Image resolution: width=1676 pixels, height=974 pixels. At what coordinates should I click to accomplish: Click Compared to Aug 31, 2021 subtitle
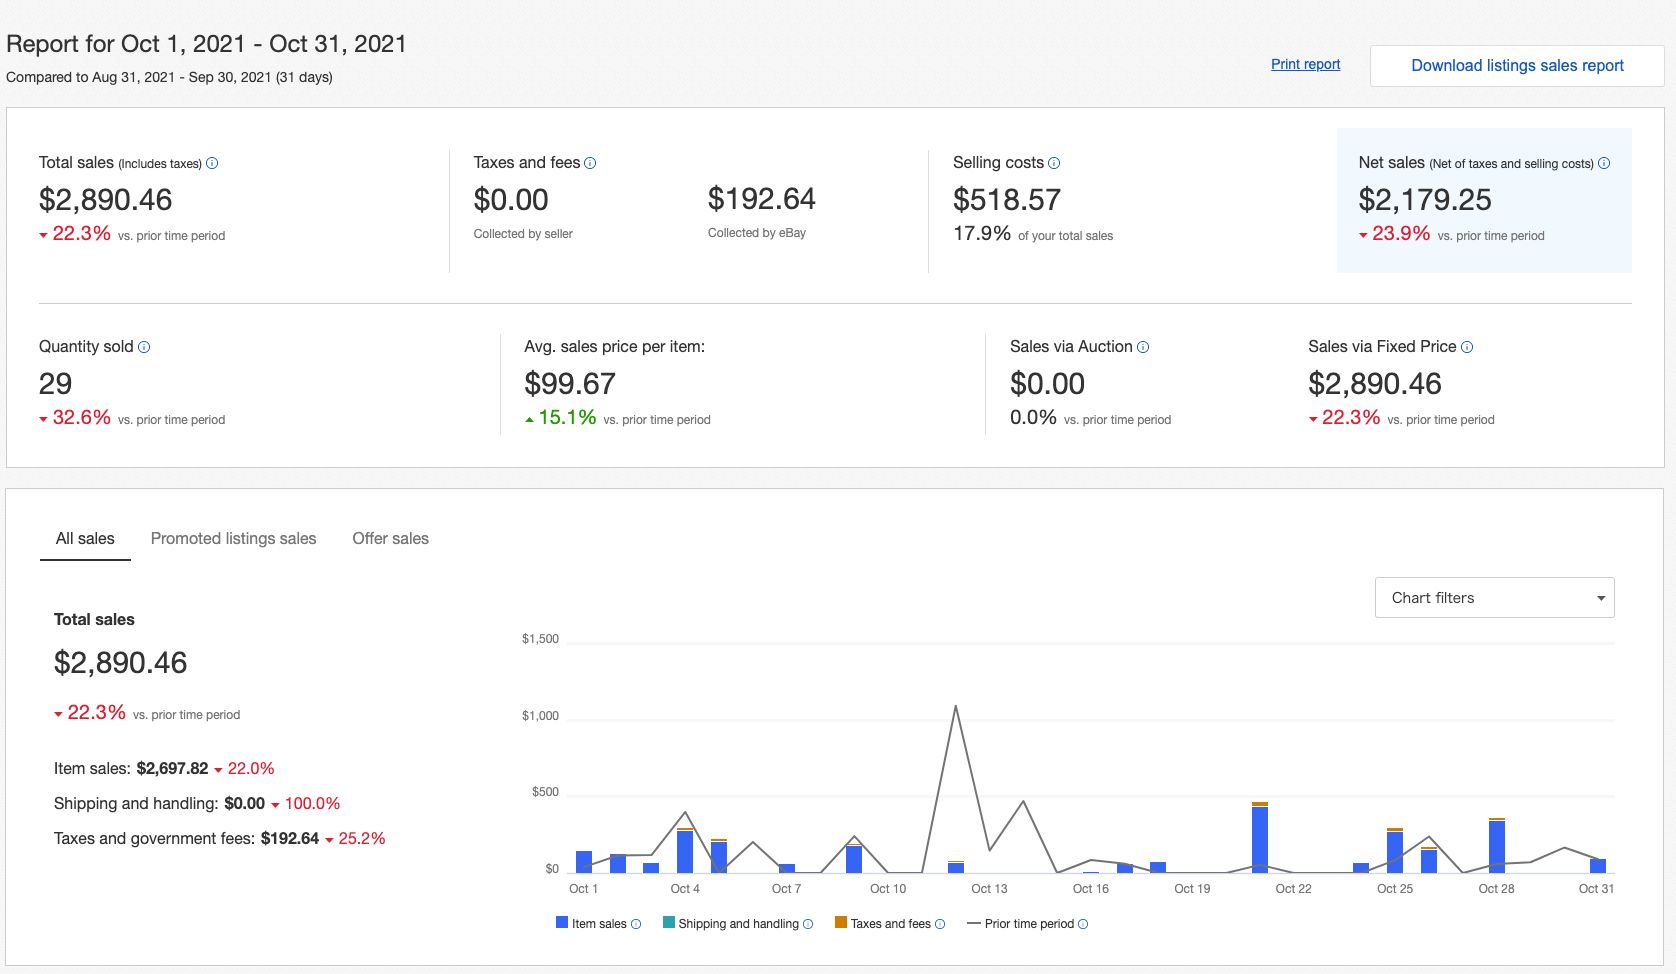(x=169, y=77)
